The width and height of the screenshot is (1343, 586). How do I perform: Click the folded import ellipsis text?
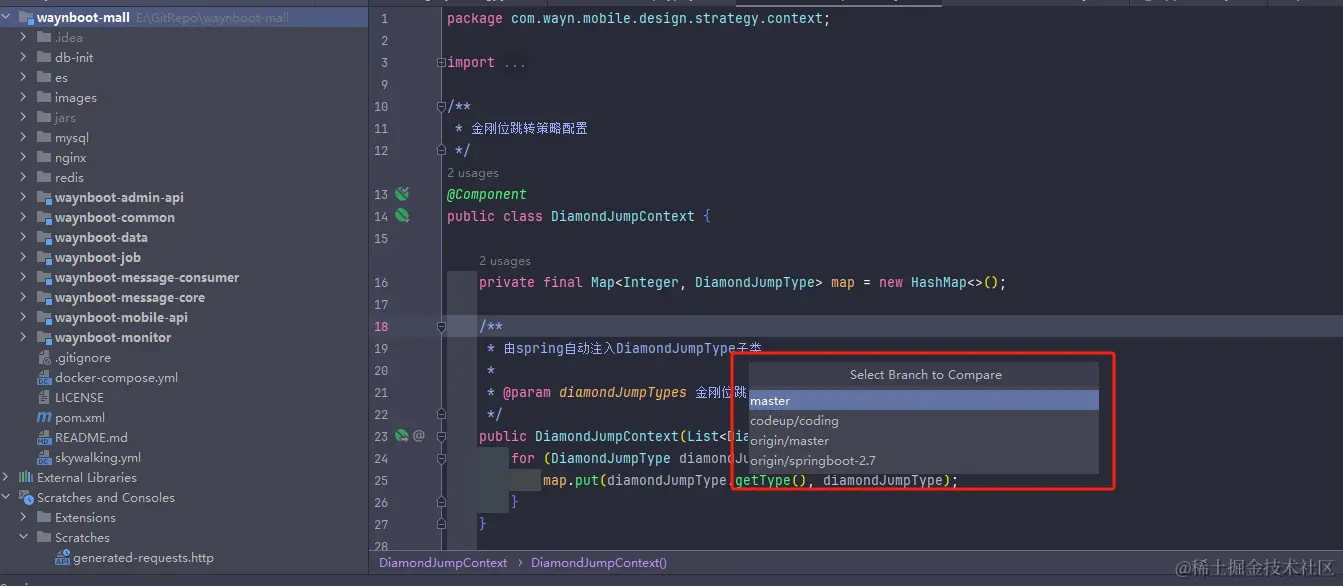[514, 62]
